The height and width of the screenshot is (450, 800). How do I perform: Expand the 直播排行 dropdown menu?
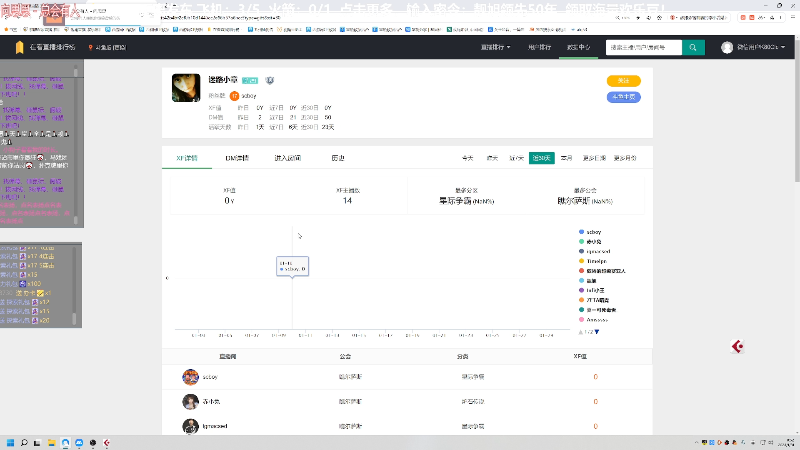[495, 47]
